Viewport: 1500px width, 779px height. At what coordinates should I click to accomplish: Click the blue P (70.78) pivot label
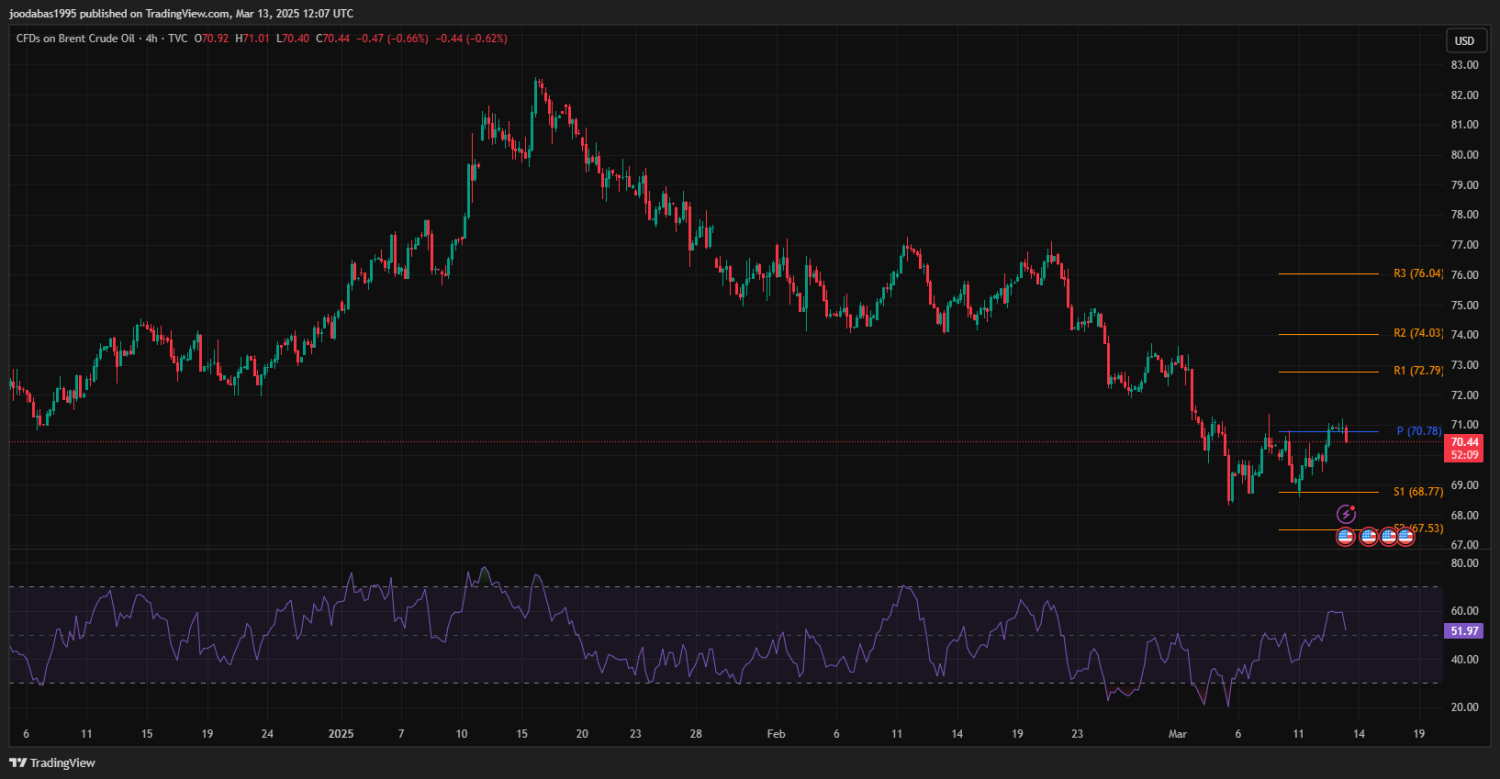point(1419,431)
